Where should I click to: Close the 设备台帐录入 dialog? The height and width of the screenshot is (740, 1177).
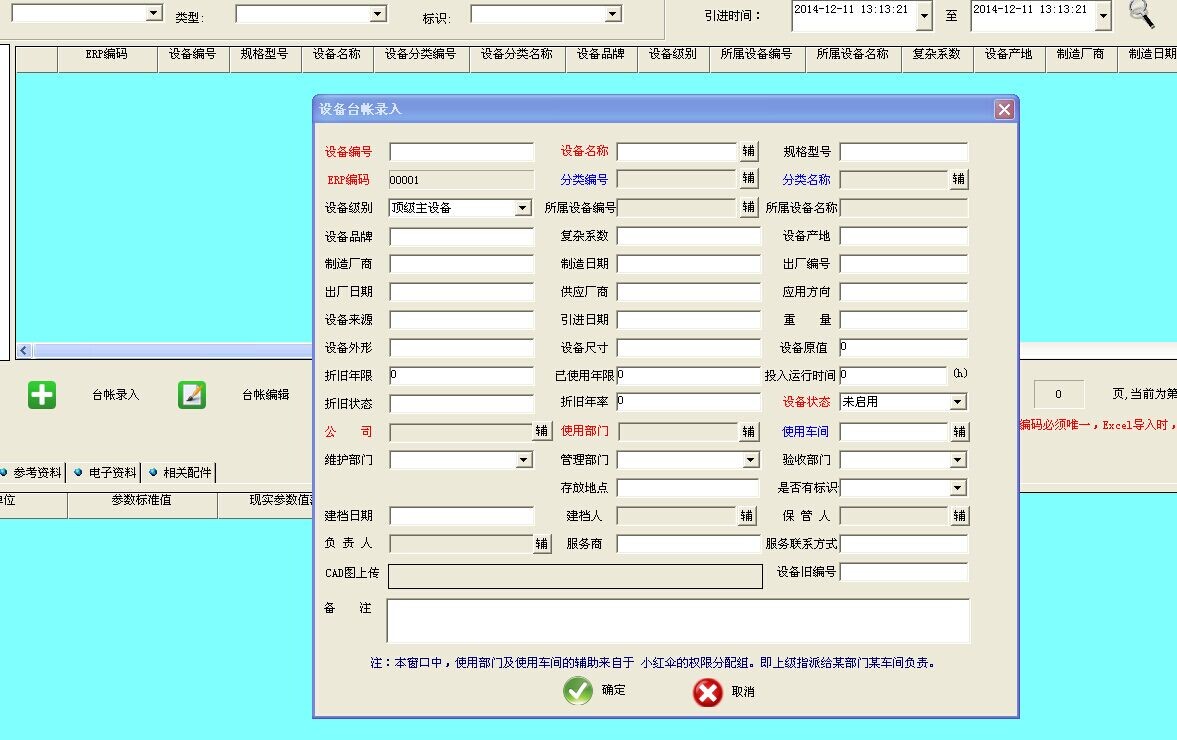[1004, 110]
